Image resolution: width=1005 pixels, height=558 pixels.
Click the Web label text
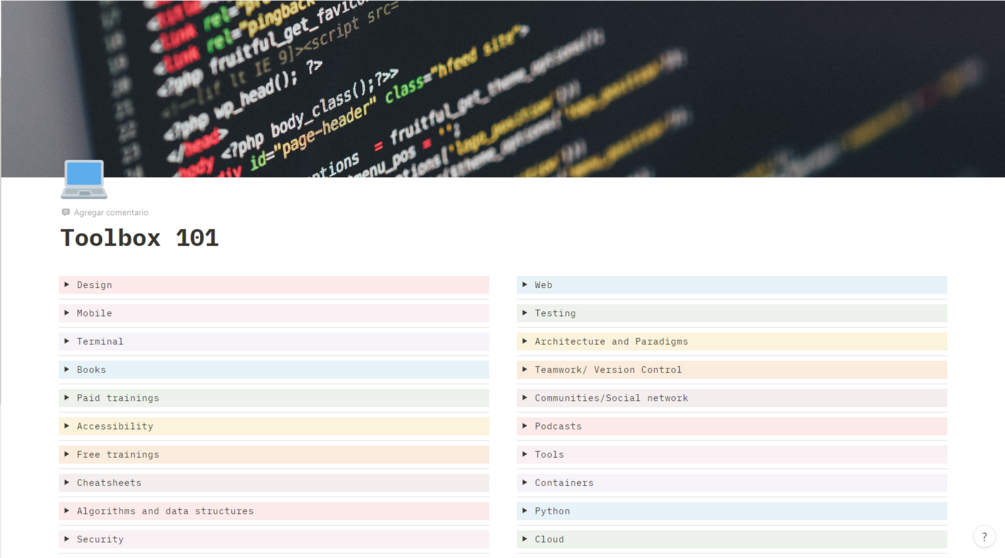click(x=544, y=285)
